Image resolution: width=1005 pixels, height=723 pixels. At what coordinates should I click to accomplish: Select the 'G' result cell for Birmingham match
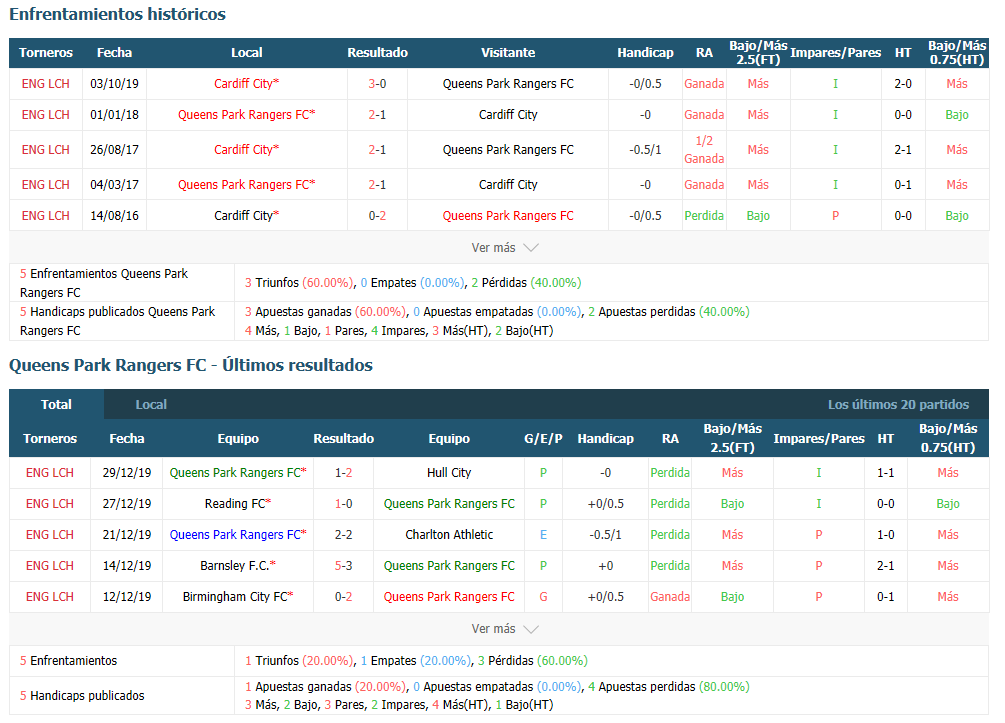click(x=544, y=597)
